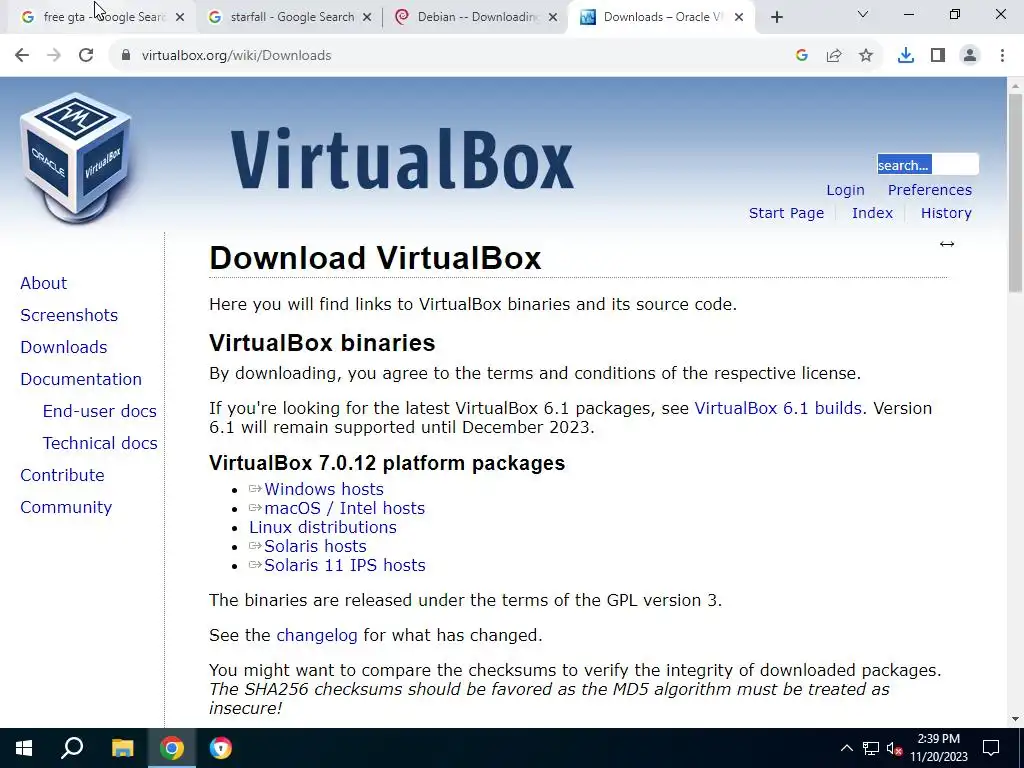Image resolution: width=1024 pixels, height=768 pixels.
Task: Download the Solaris hosts package
Action: [x=315, y=546]
